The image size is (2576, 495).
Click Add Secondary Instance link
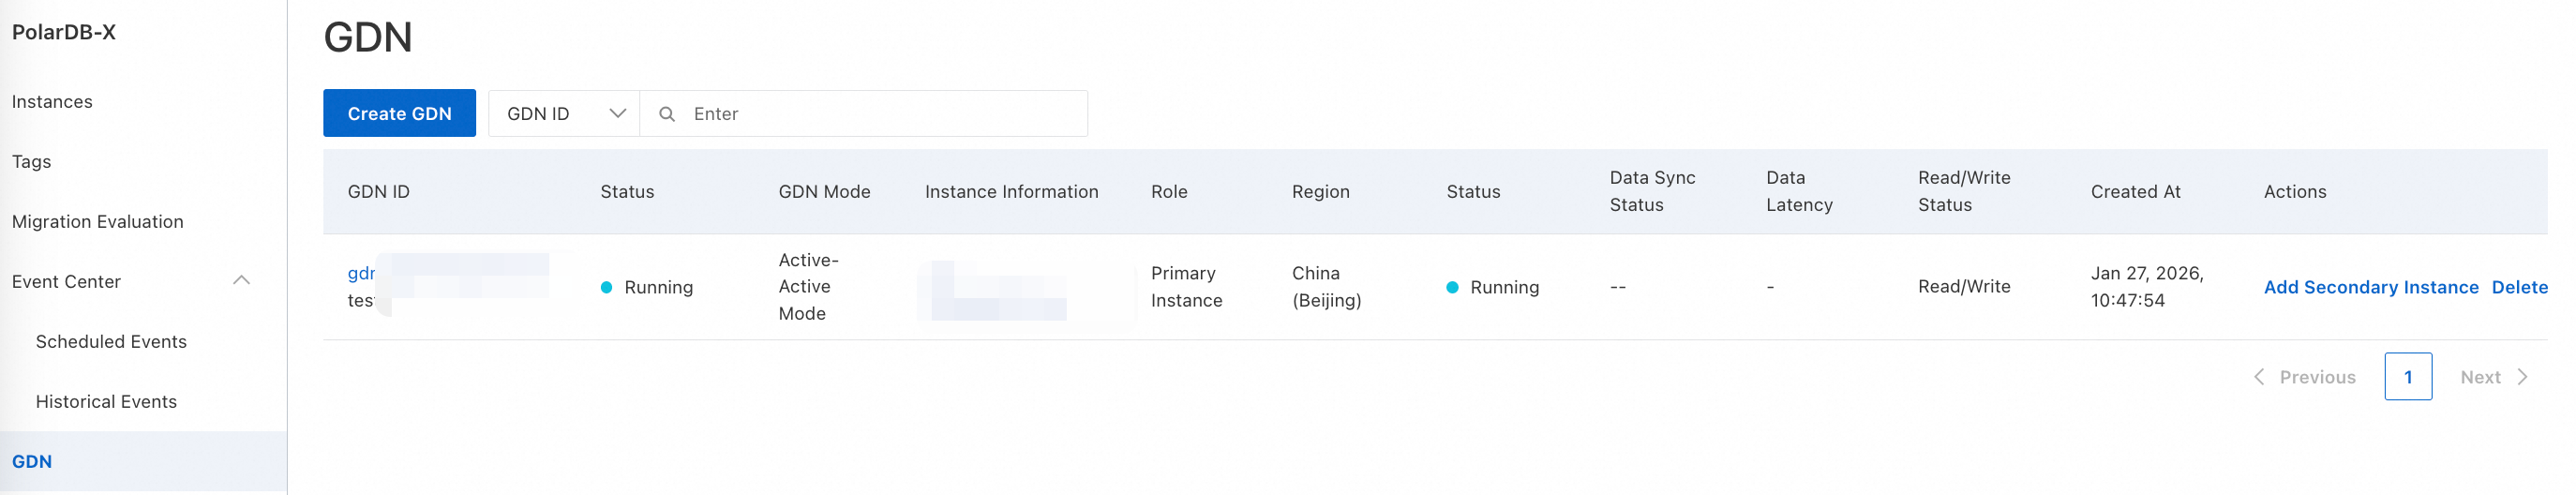coord(2370,288)
